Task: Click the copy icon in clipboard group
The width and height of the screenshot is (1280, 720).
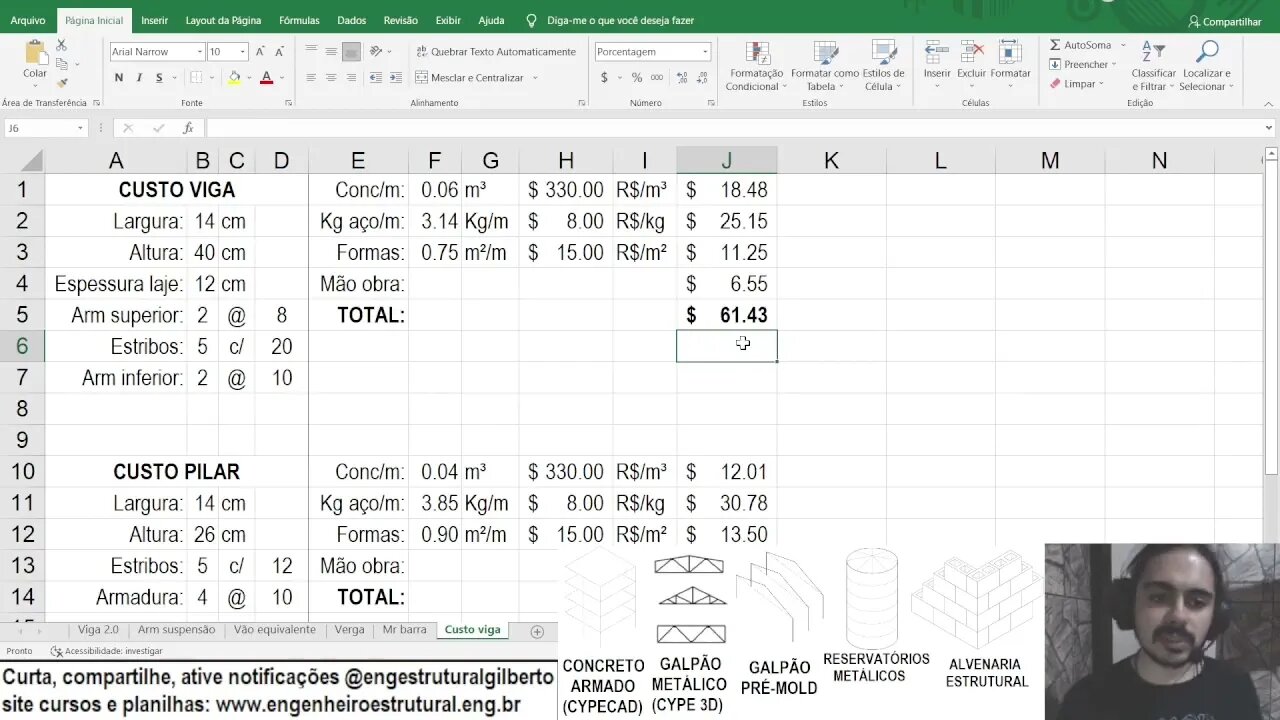Action: (x=62, y=64)
